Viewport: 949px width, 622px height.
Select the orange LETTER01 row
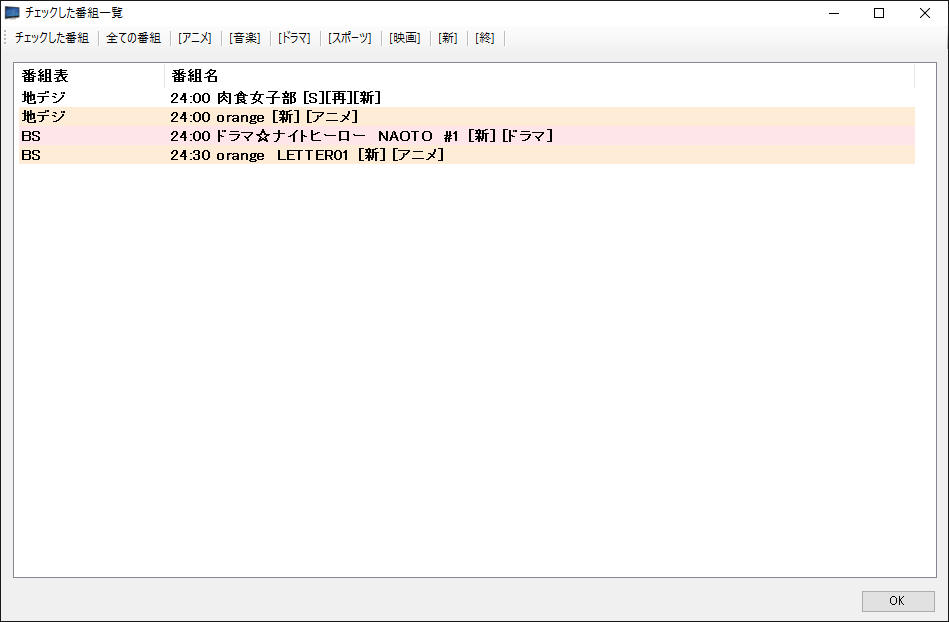click(467, 155)
